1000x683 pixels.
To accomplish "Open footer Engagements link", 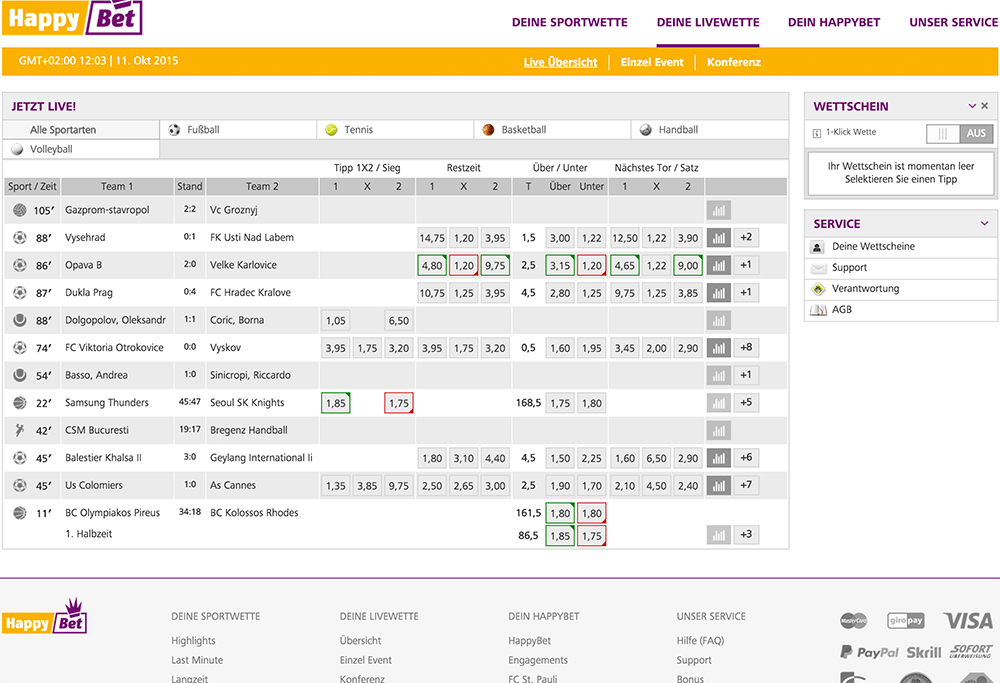I will [x=538, y=660].
